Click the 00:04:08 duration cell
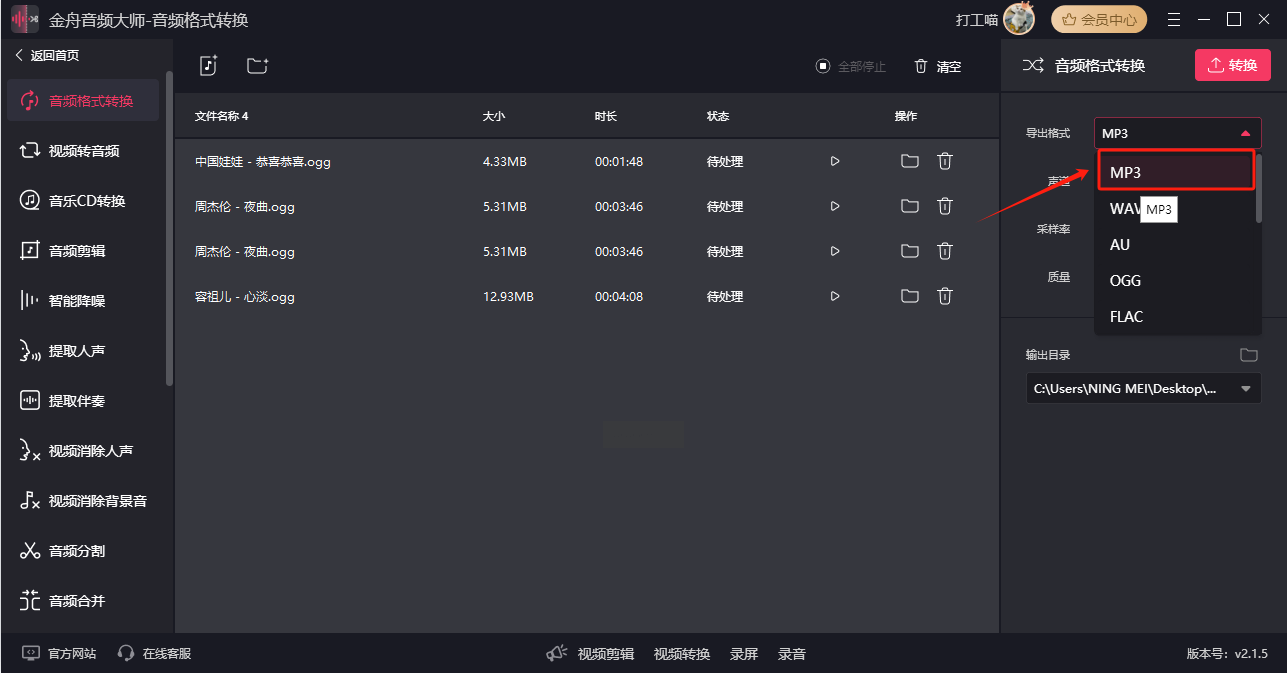This screenshot has width=1287, height=673. tap(619, 296)
